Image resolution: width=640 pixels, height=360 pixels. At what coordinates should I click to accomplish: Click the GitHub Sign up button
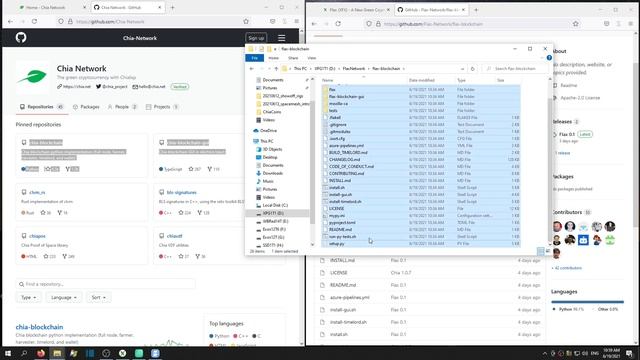click(256, 38)
